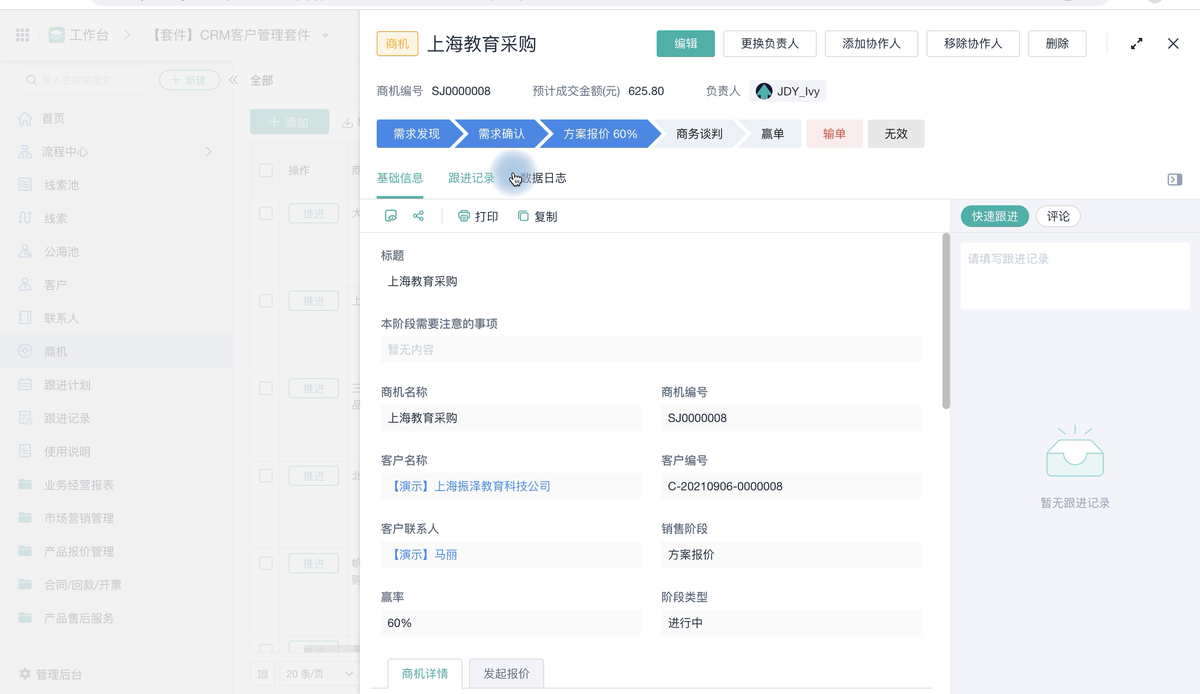Collapse the right follow-up side panel
The width and height of the screenshot is (1200, 694).
1174,179
